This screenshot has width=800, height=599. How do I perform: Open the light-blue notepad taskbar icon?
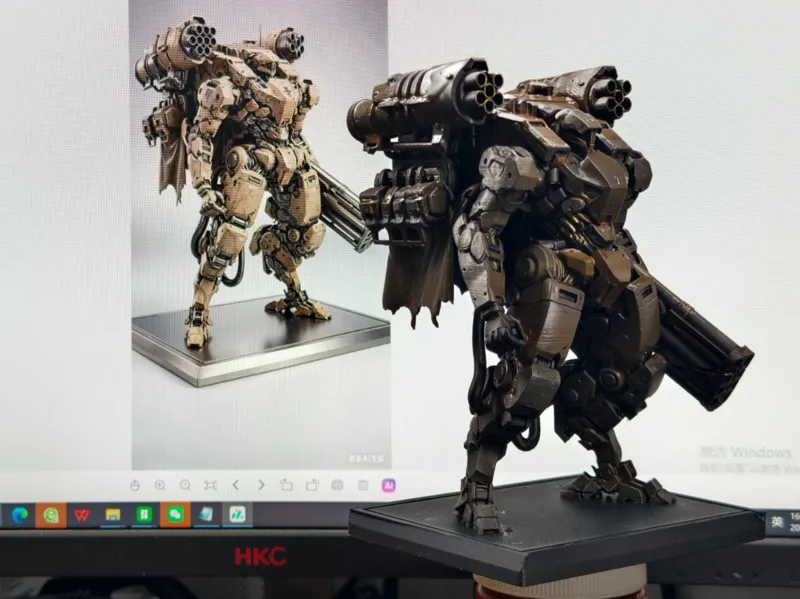(206, 515)
